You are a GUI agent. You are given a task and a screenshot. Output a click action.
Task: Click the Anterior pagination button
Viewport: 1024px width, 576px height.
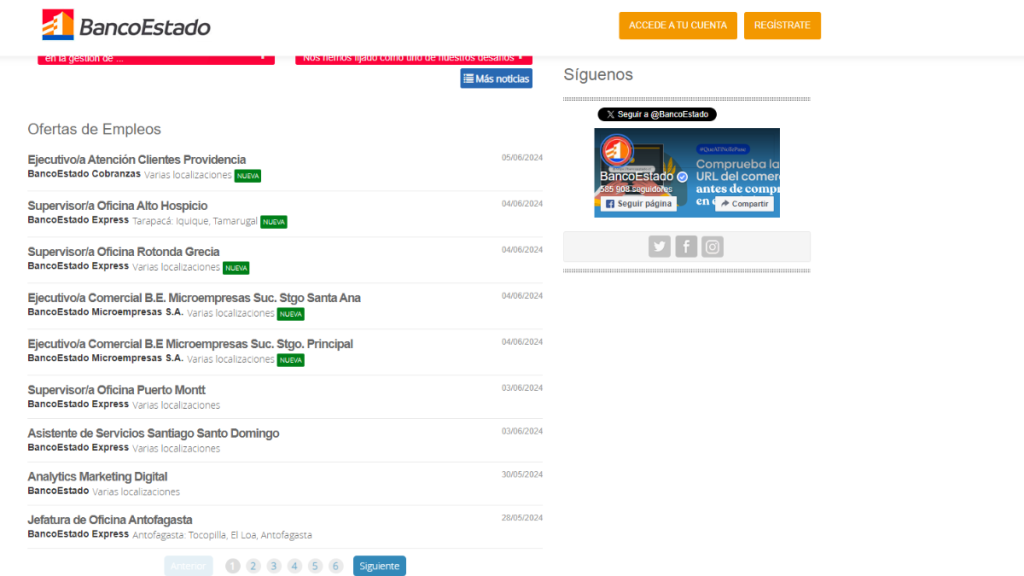(x=188, y=566)
